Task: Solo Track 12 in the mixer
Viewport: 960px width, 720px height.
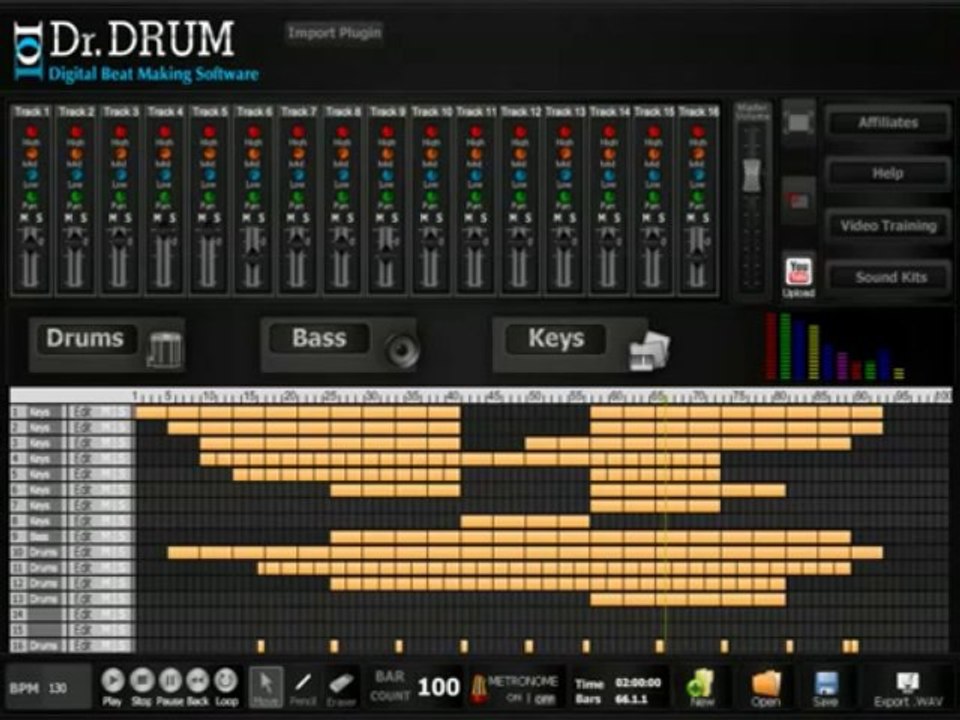Action: pyautogui.click(x=528, y=218)
